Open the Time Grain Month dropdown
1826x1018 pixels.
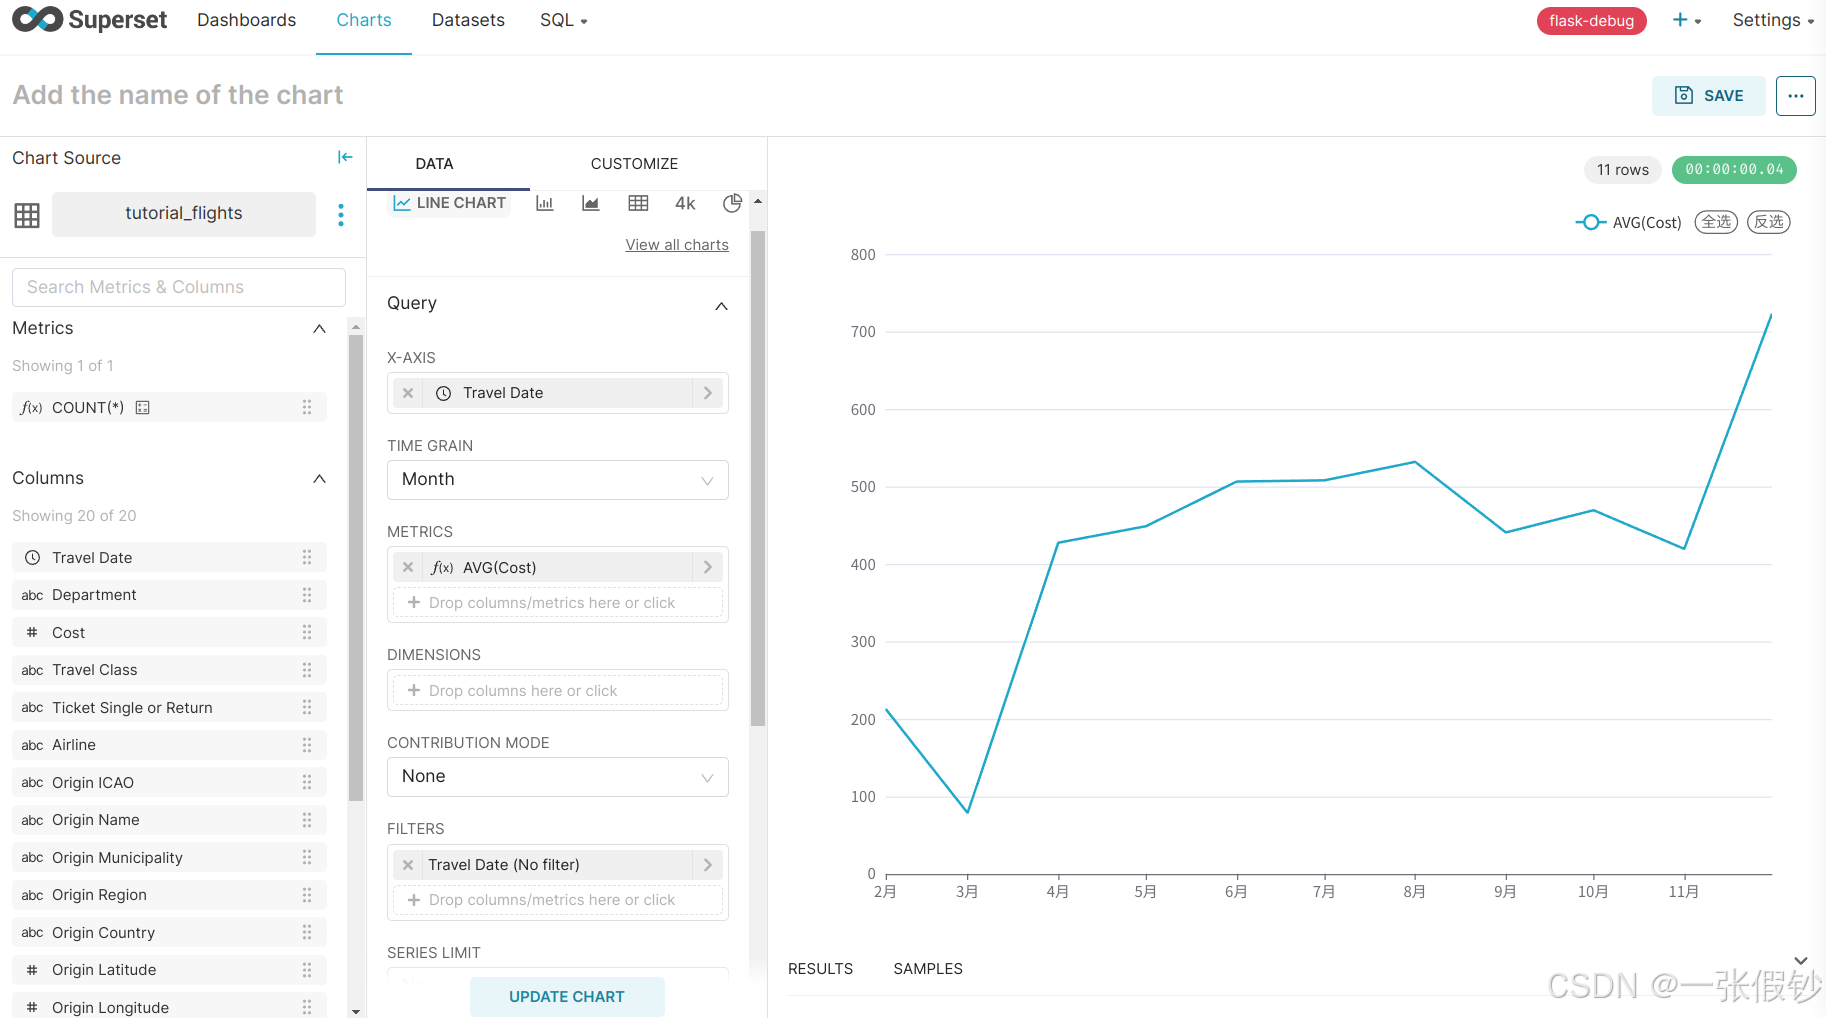pyautogui.click(x=557, y=480)
